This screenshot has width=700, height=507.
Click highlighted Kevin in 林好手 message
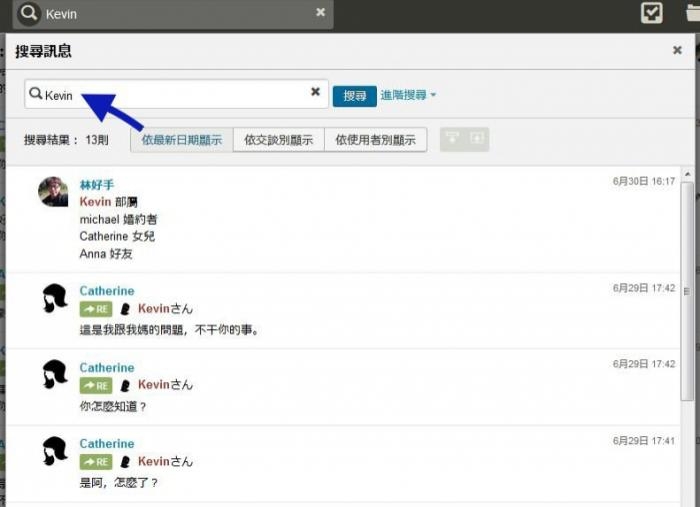click(95, 202)
